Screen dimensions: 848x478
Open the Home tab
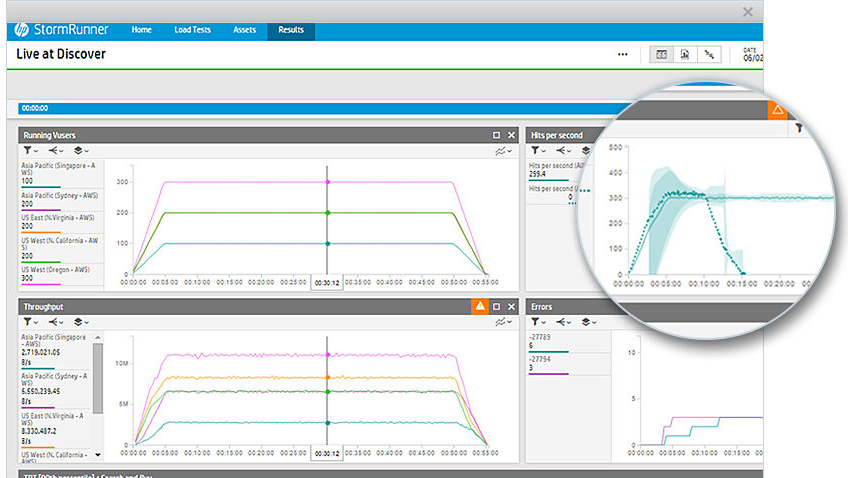(x=141, y=30)
